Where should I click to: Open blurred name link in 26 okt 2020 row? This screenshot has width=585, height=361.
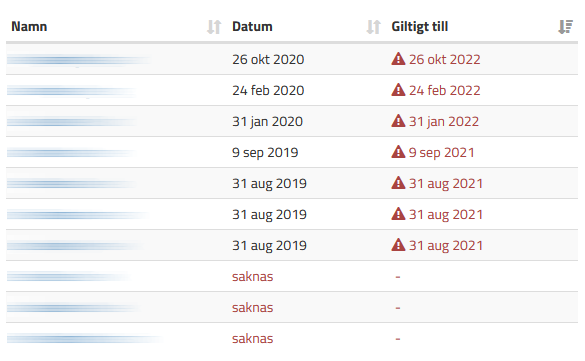(x=78, y=60)
